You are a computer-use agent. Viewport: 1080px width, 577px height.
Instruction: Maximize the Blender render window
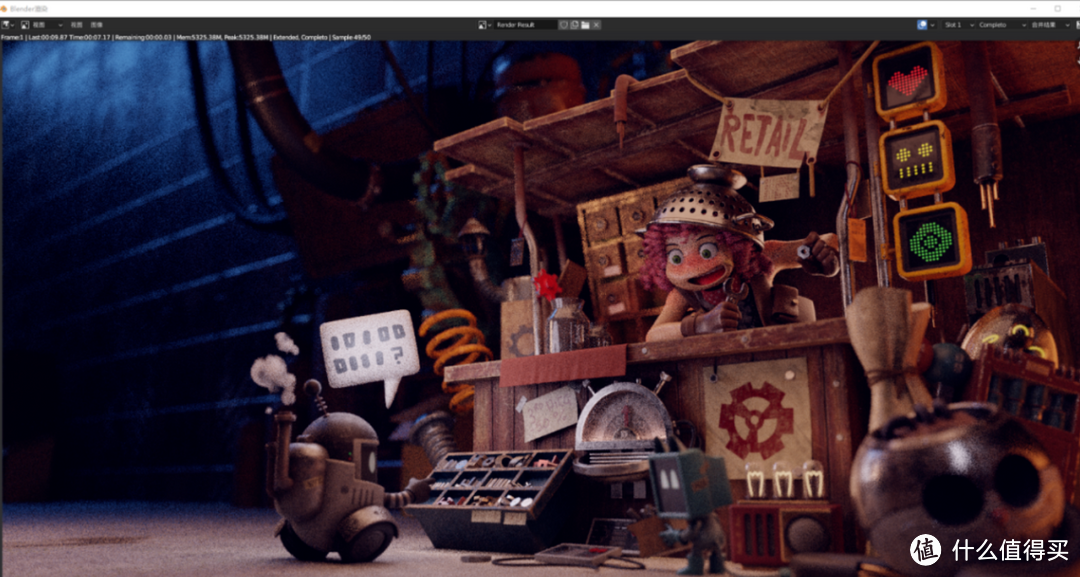click(1058, 8)
